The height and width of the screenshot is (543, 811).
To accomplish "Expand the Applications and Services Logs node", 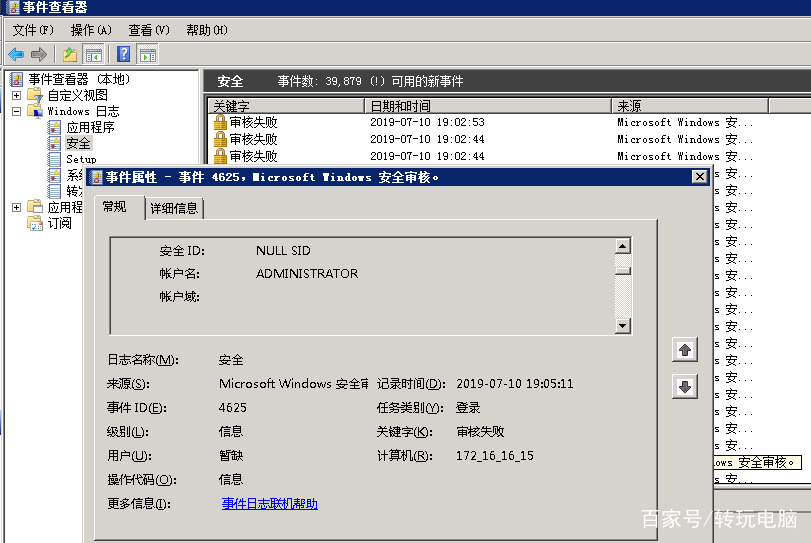I will 17,207.
